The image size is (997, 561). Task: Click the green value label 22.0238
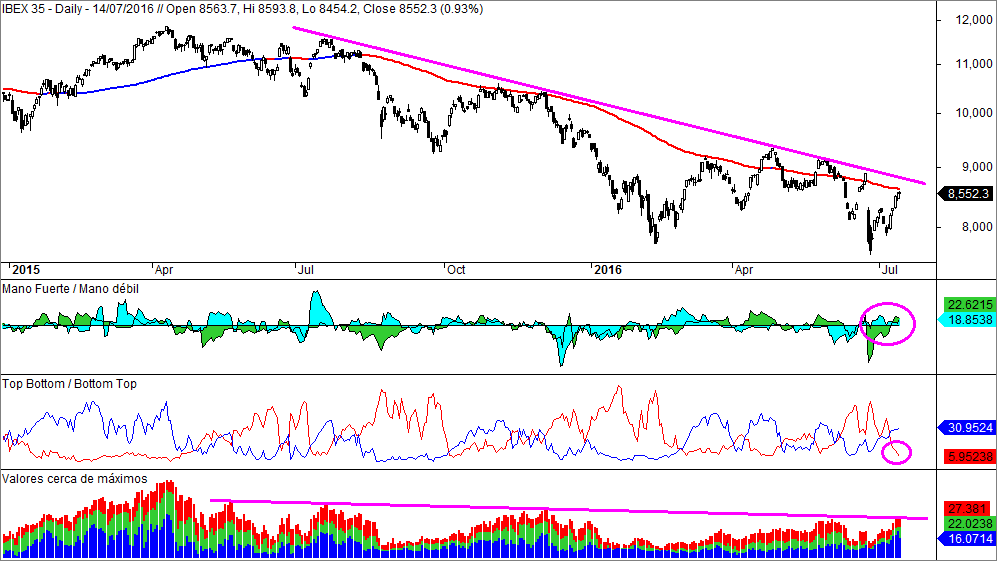(970, 523)
